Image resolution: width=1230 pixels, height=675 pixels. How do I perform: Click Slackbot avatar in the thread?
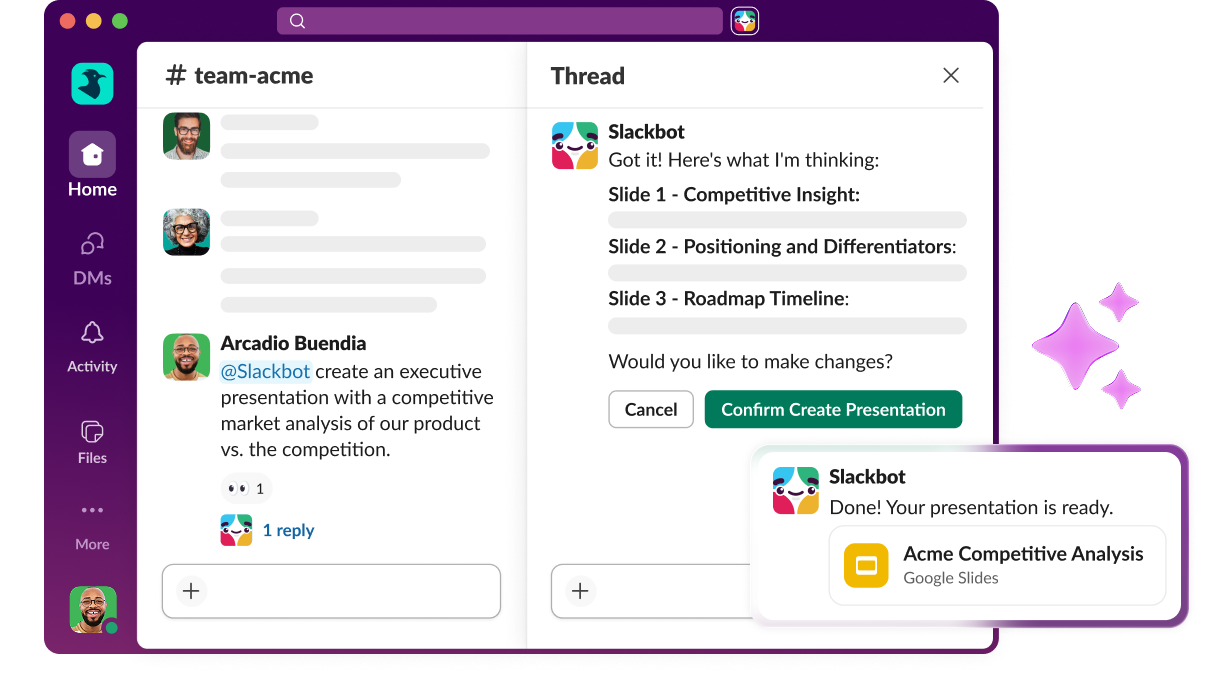click(575, 145)
